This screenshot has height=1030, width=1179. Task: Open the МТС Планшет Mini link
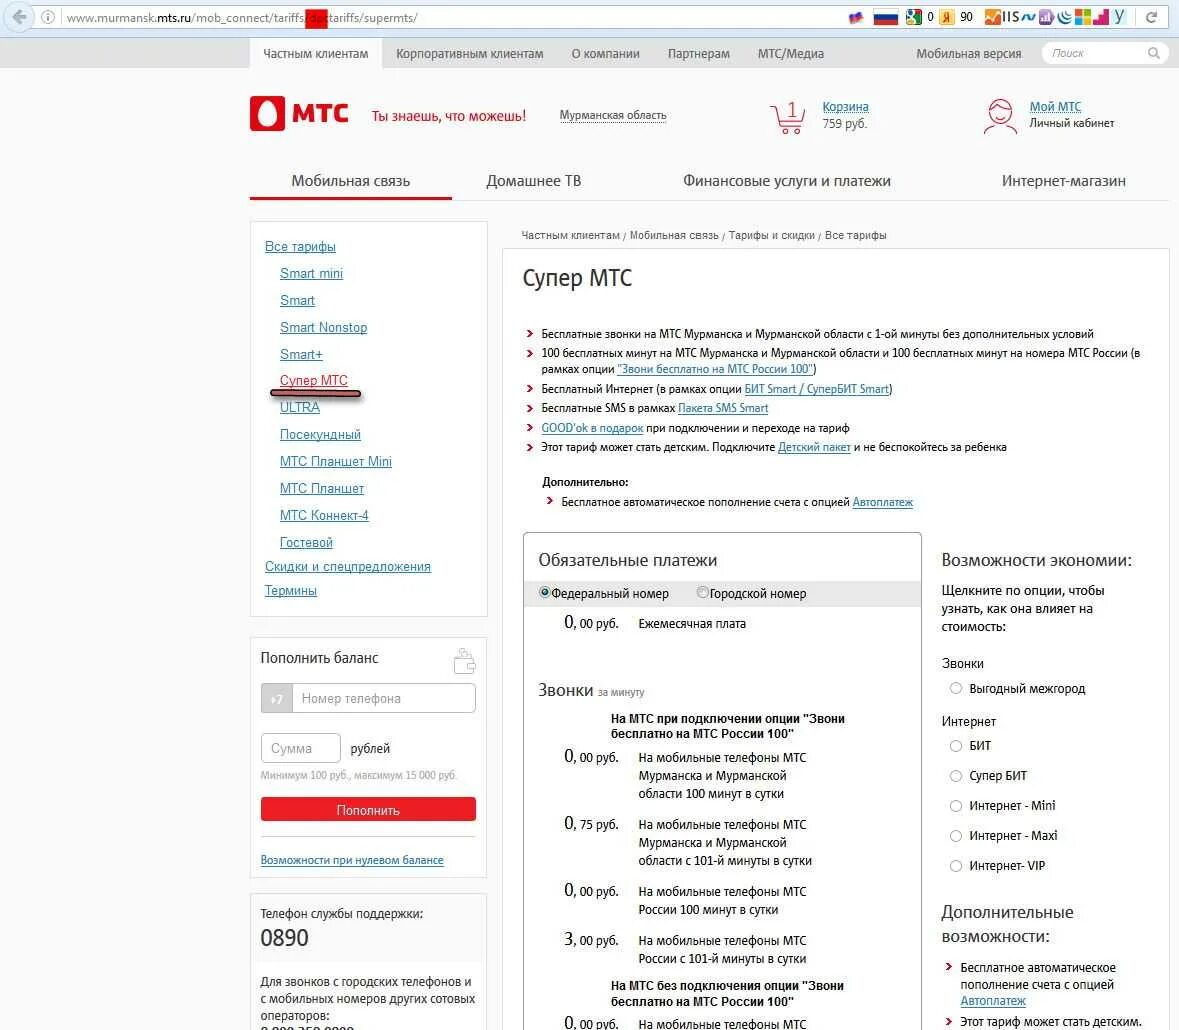pos(335,462)
